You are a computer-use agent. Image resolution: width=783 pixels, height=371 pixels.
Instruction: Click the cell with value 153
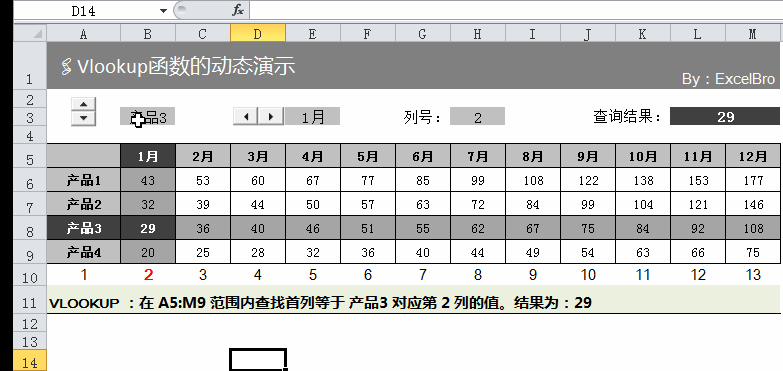tap(698, 180)
